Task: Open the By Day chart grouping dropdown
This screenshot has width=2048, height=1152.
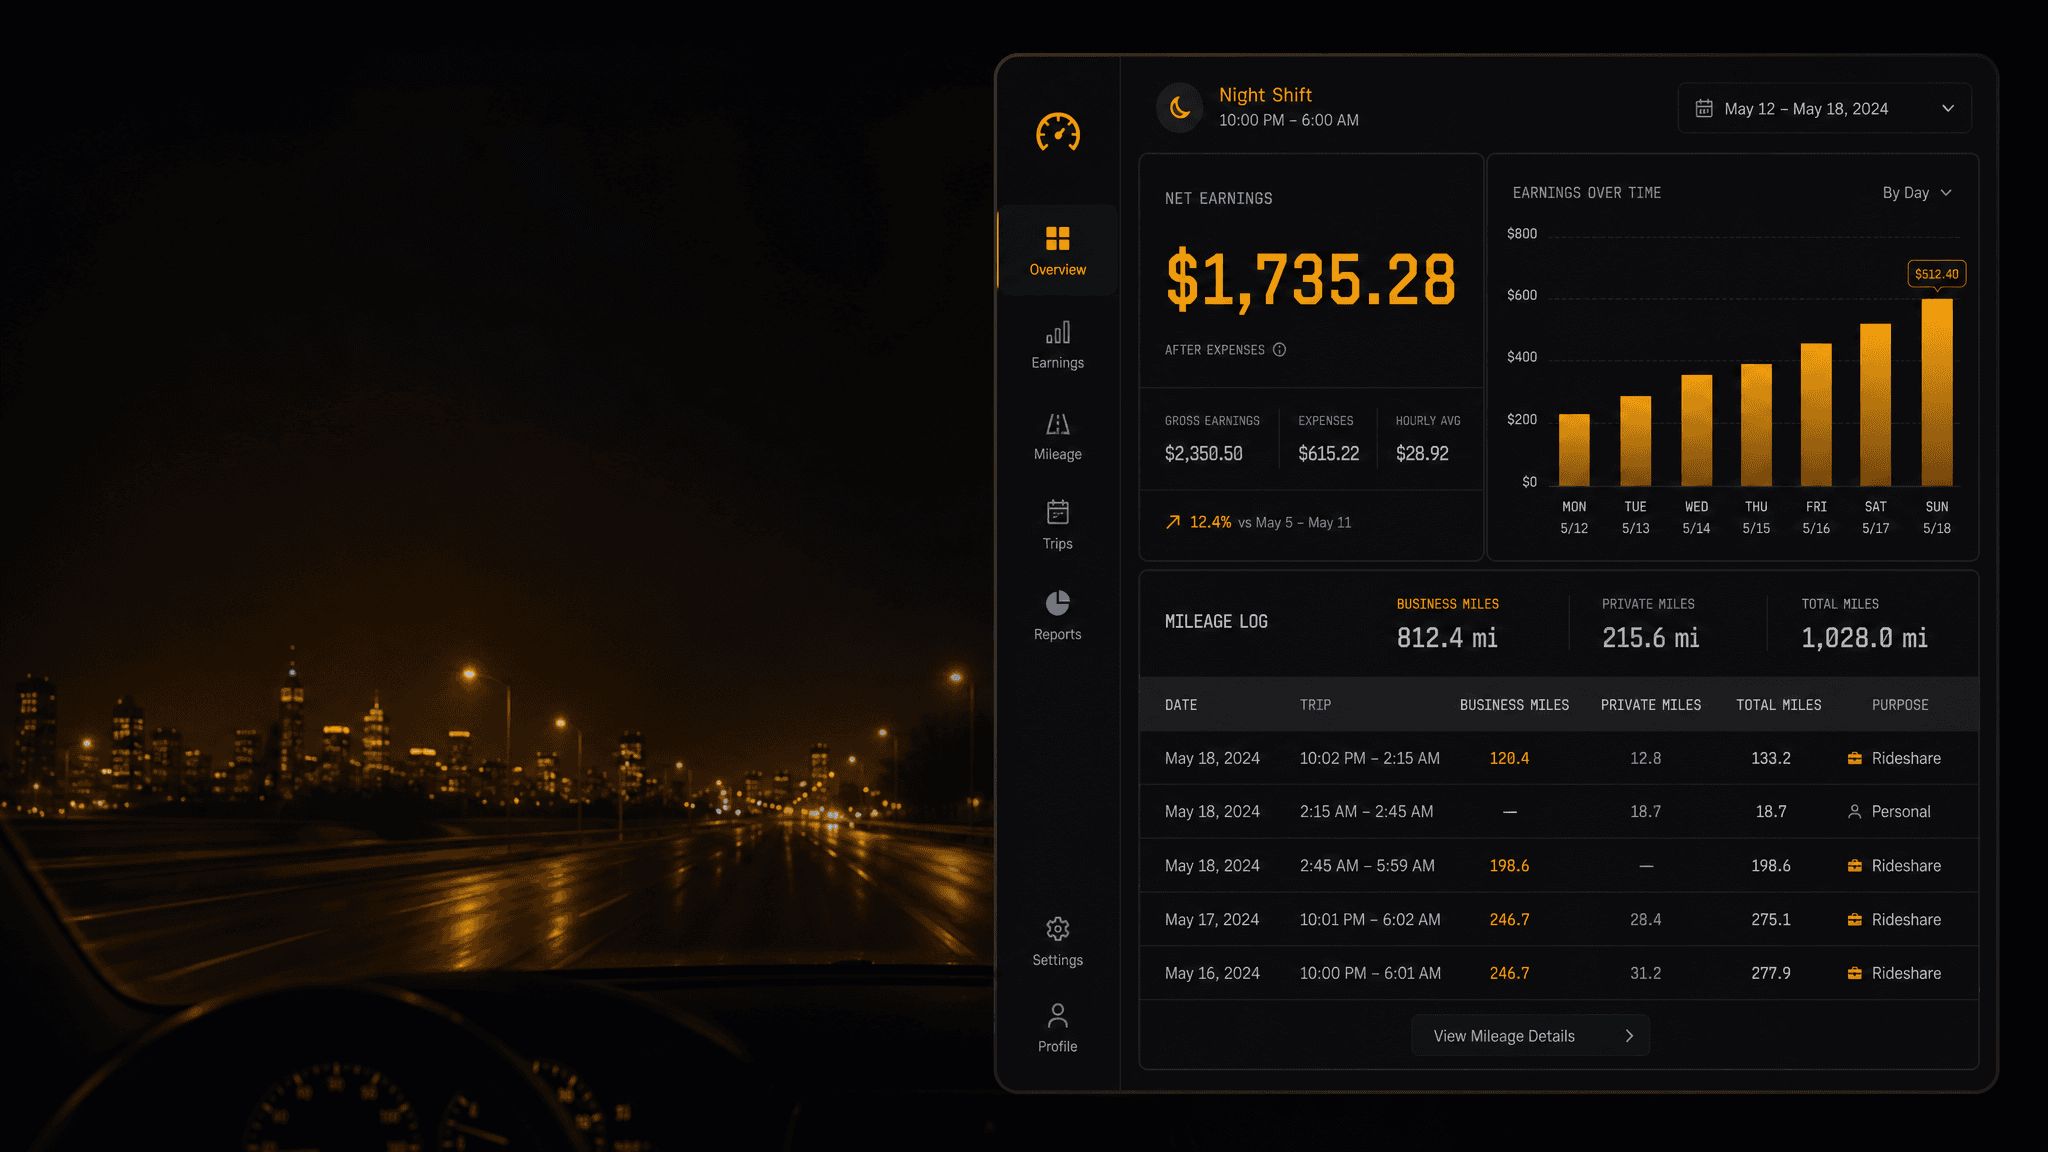Action: pos(1916,193)
